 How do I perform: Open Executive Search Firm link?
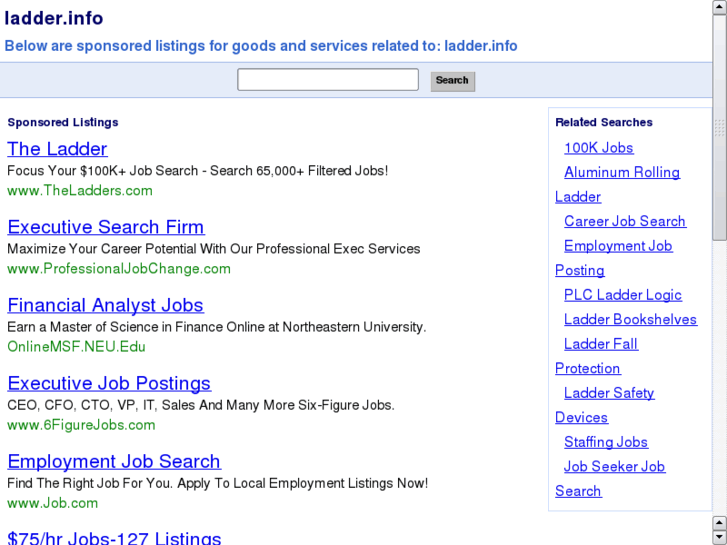pyautogui.click(x=106, y=227)
